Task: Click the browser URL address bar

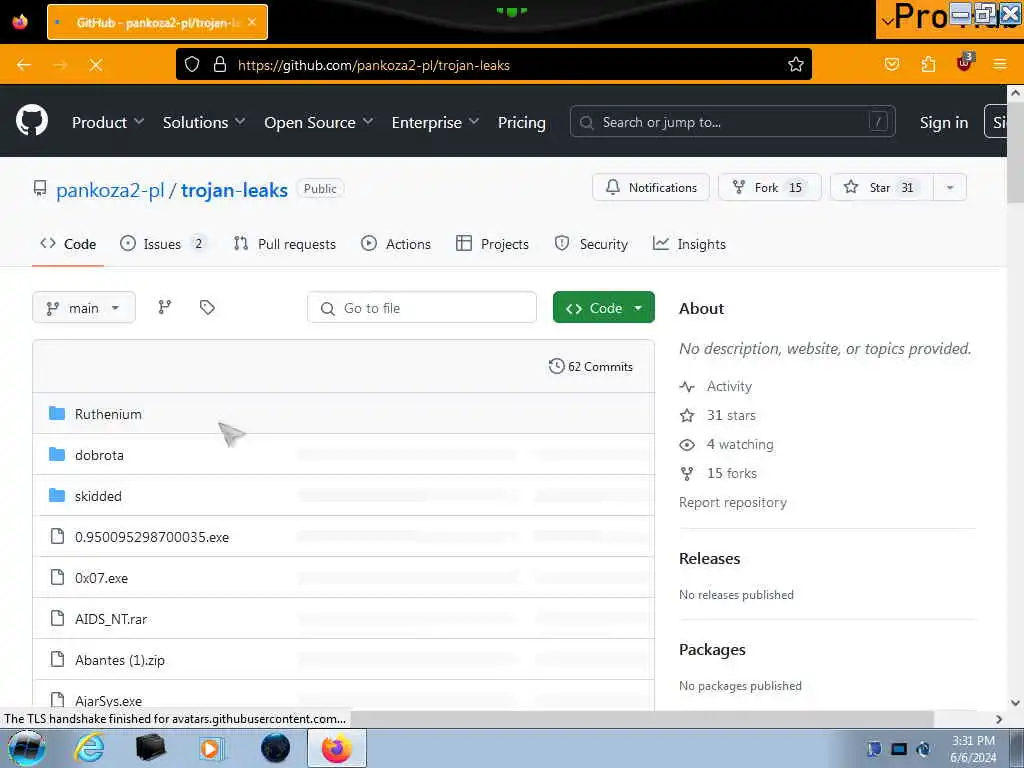Action: point(493,65)
